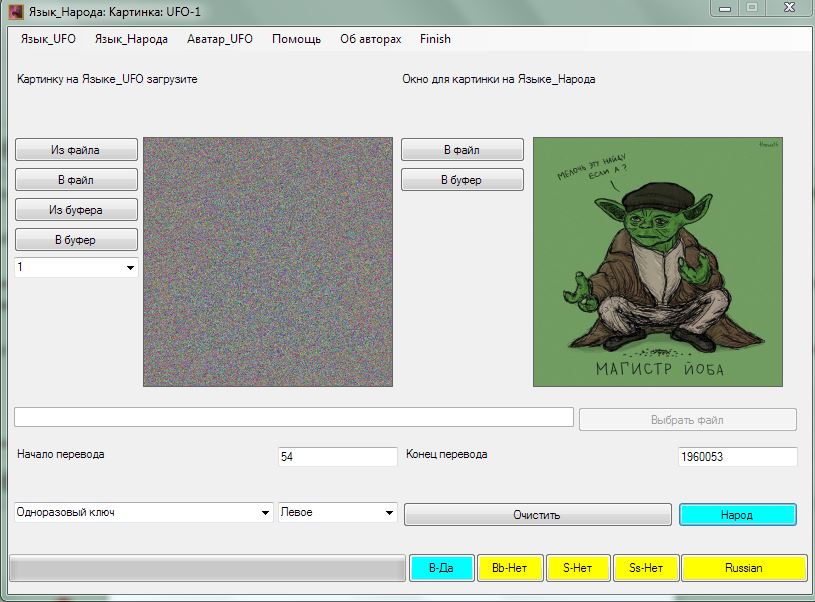
Task: Toggle the yellow Ss-Нет button
Action: coord(646,568)
